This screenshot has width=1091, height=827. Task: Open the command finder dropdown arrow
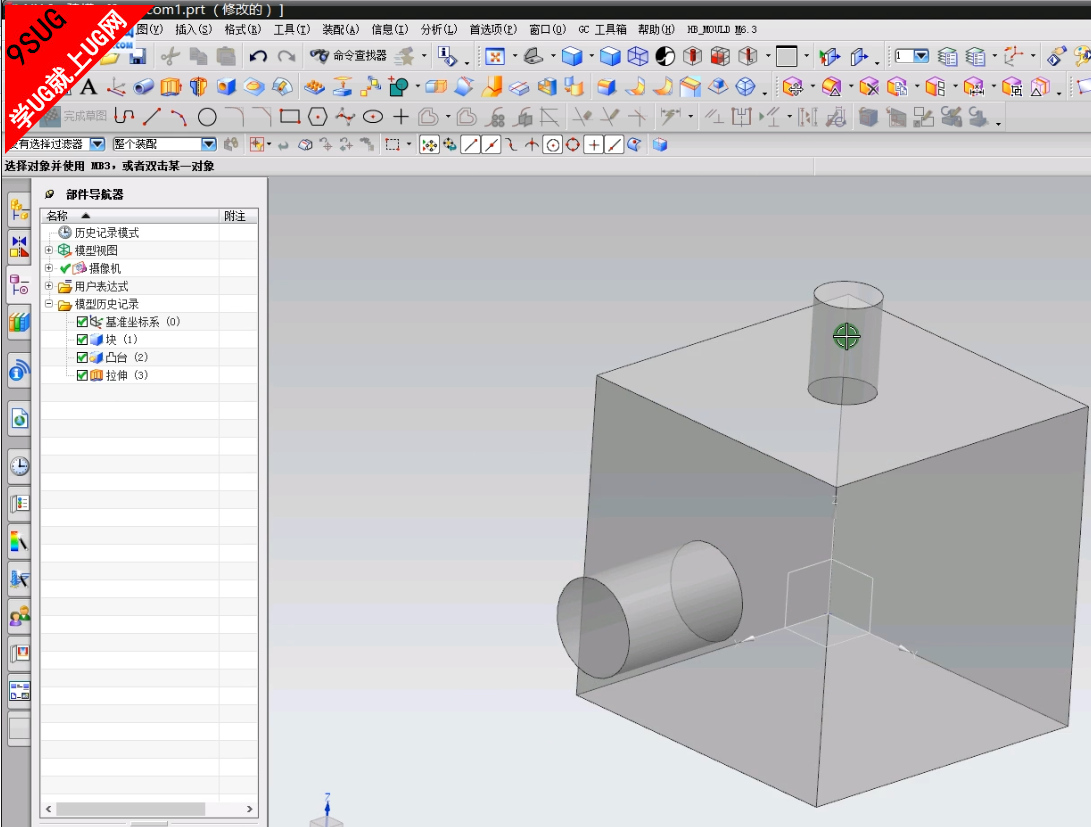424,56
